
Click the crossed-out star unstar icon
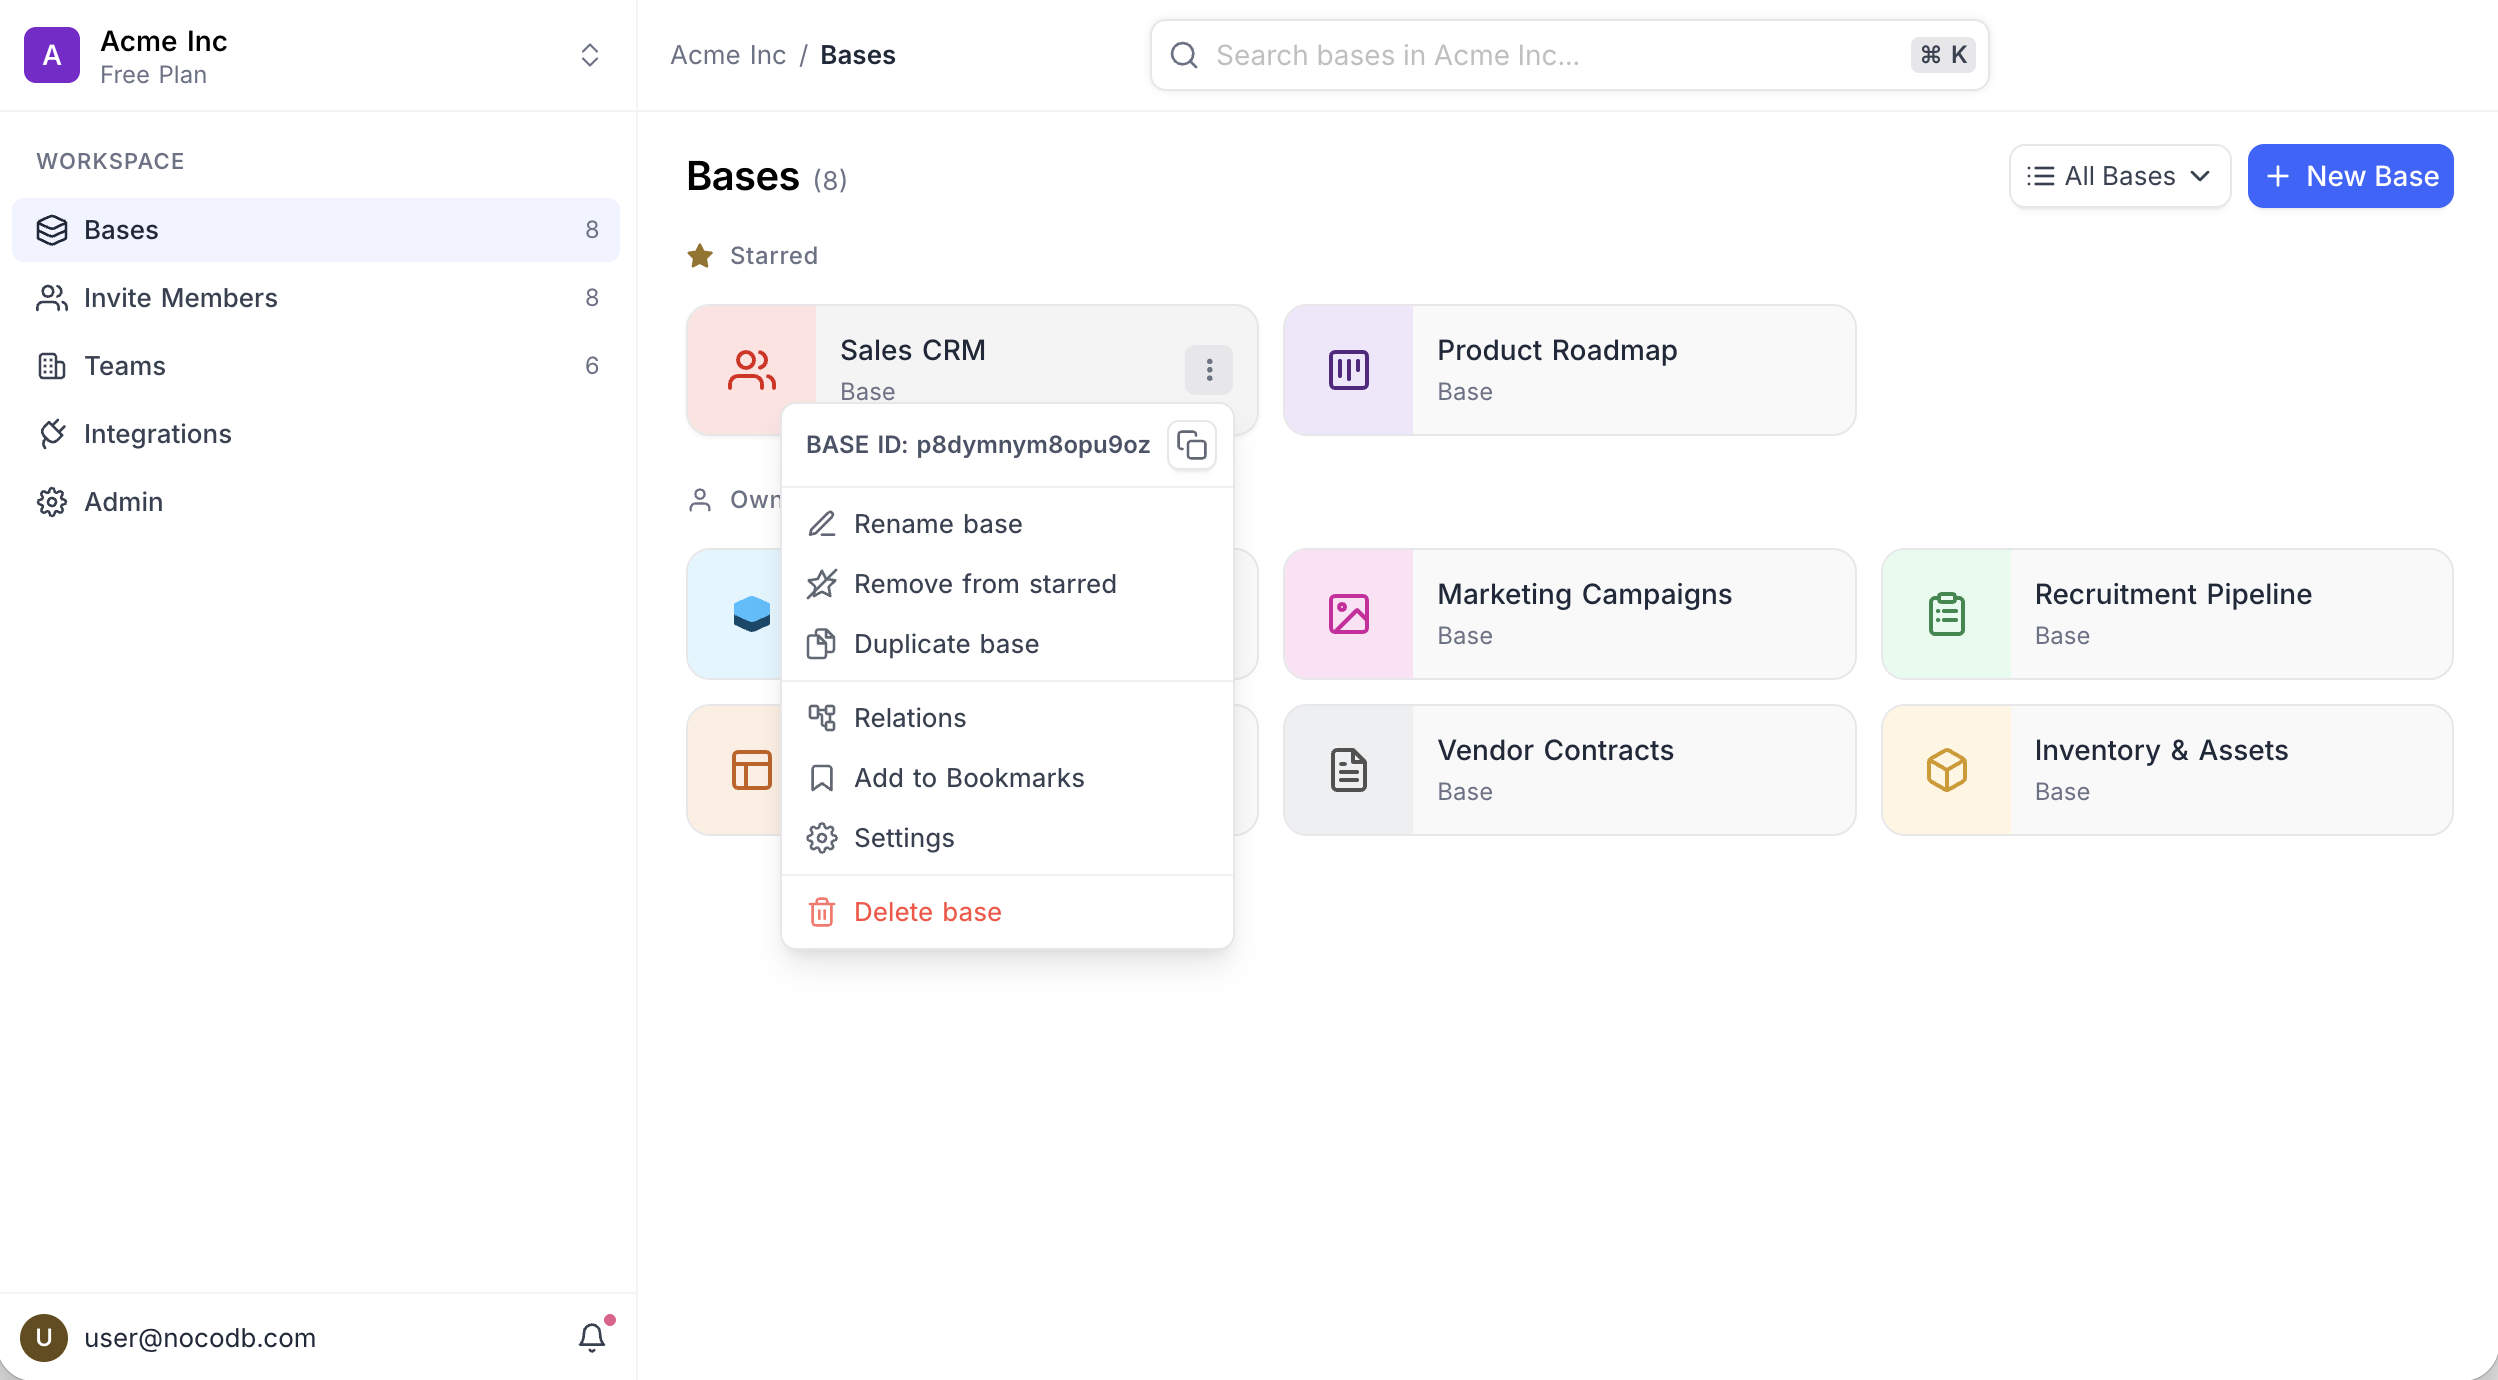pos(822,584)
